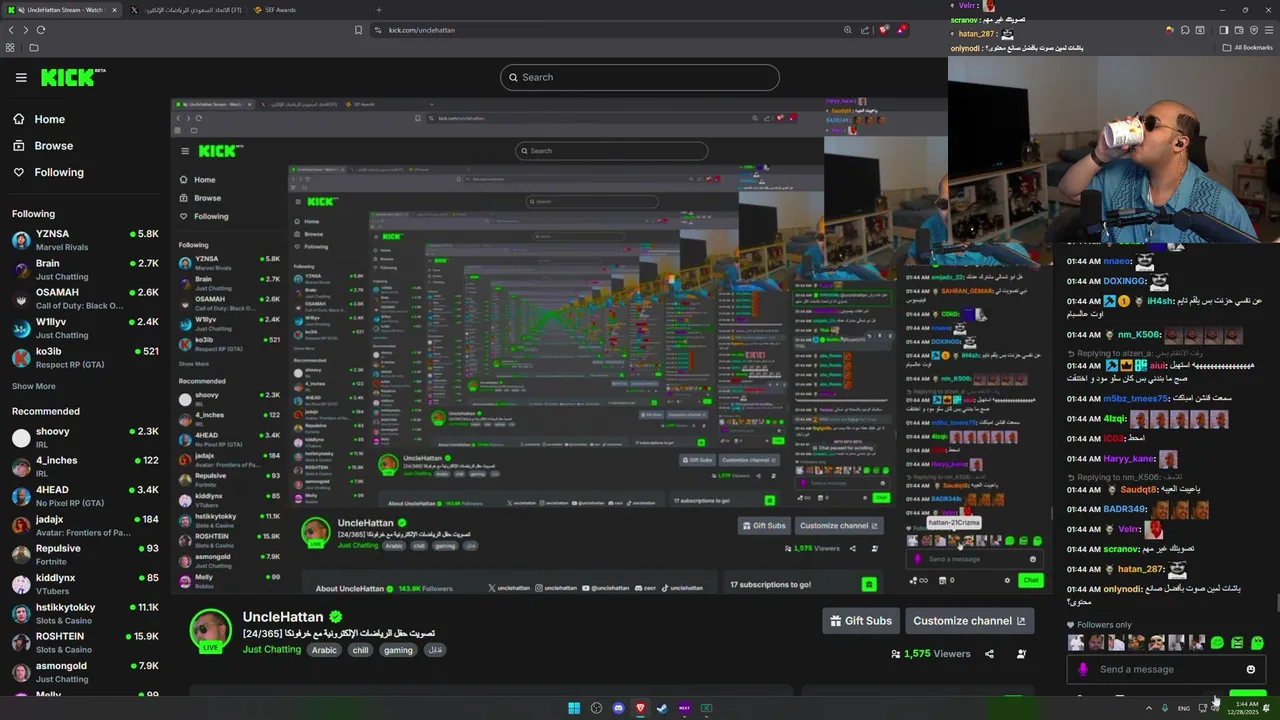Open W1liyv channel in Following list
The image size is (1280, 720).
(85, 328)
